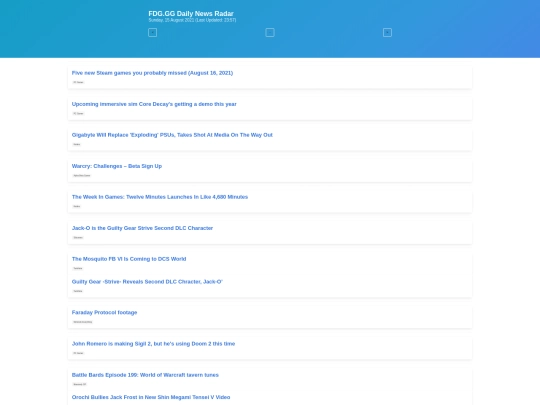This screenshot has width=540, height=405.
Task: Click the 'Sunday, 15 August 2021' date line
Action: point(192,20)
